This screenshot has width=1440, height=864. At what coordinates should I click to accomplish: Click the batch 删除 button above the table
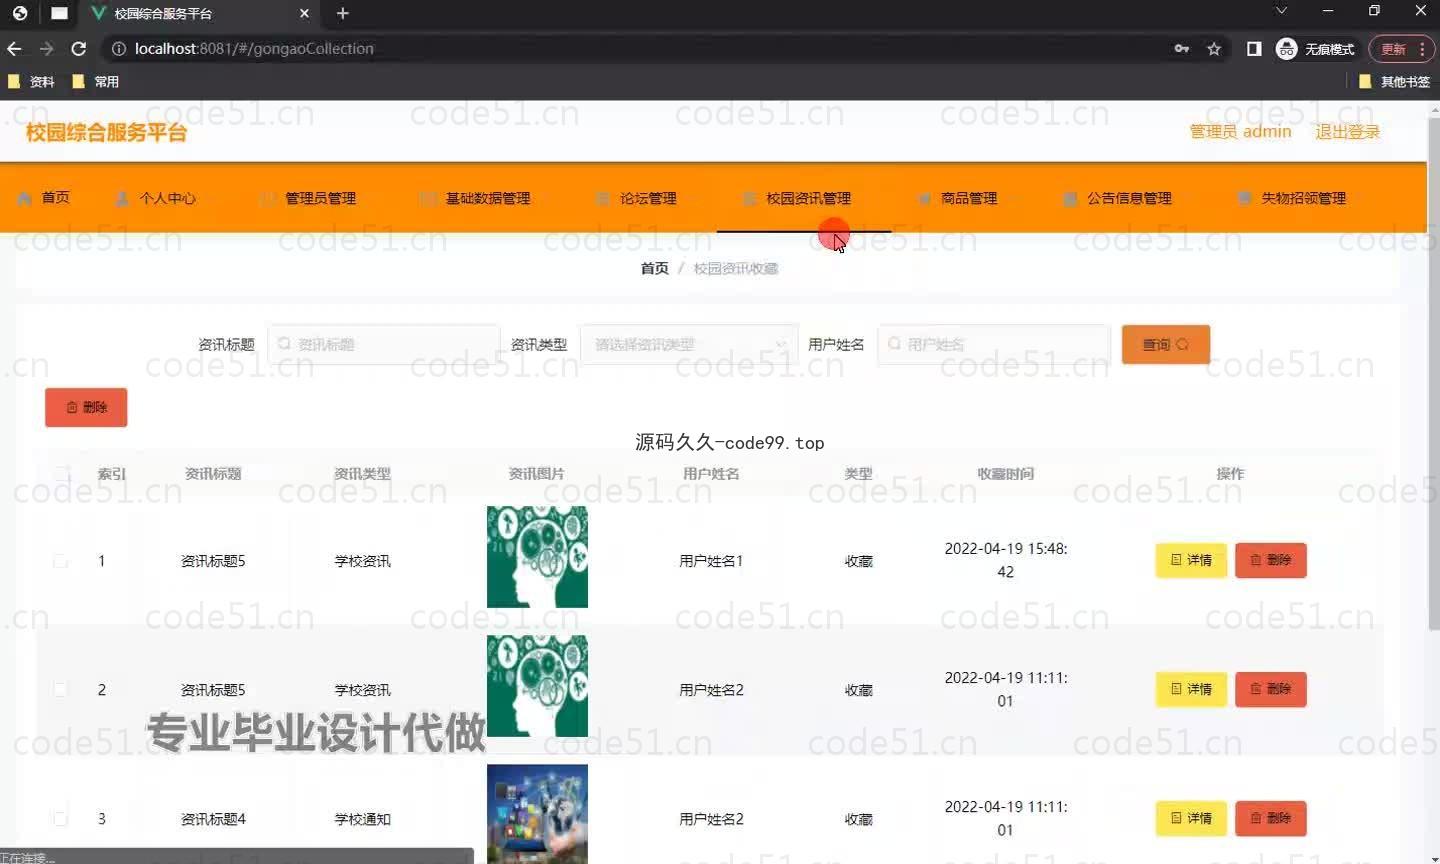tap(86, 407)
